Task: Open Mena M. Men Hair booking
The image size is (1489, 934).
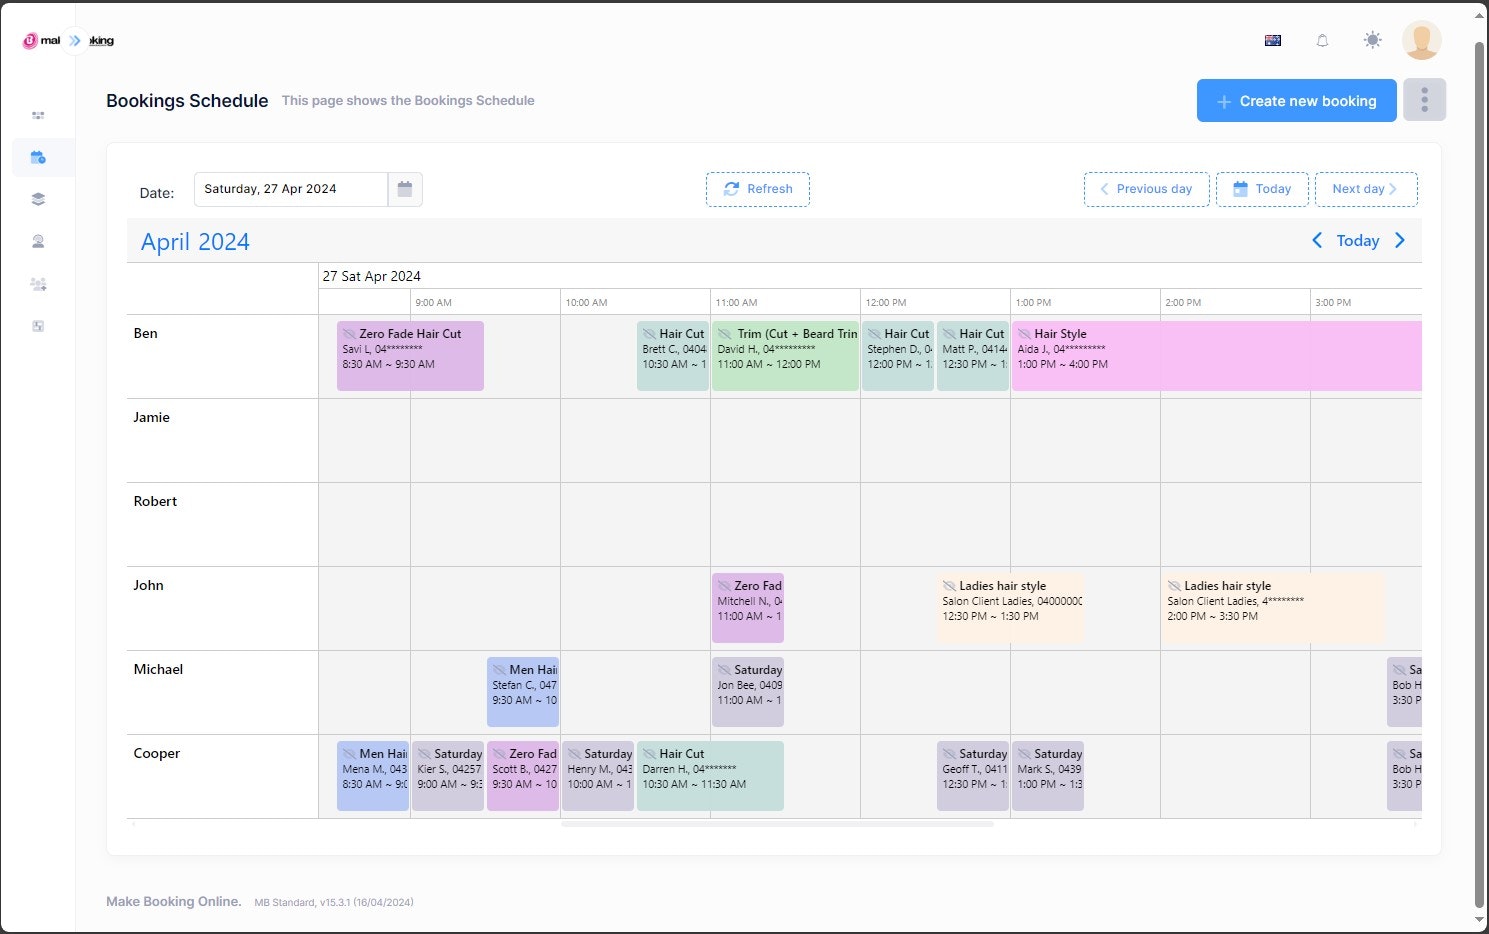Action: point(372,776)
